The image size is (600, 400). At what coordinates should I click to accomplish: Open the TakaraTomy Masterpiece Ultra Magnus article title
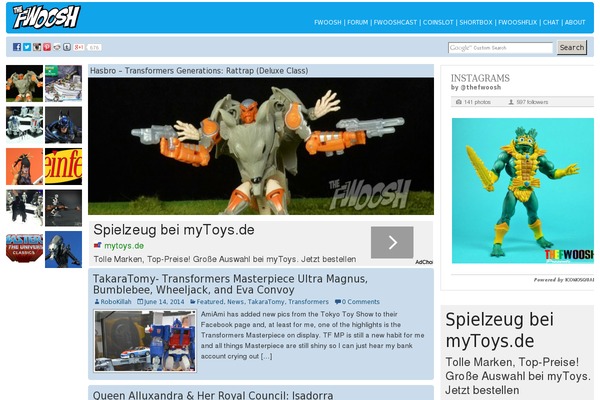point(230,284)
